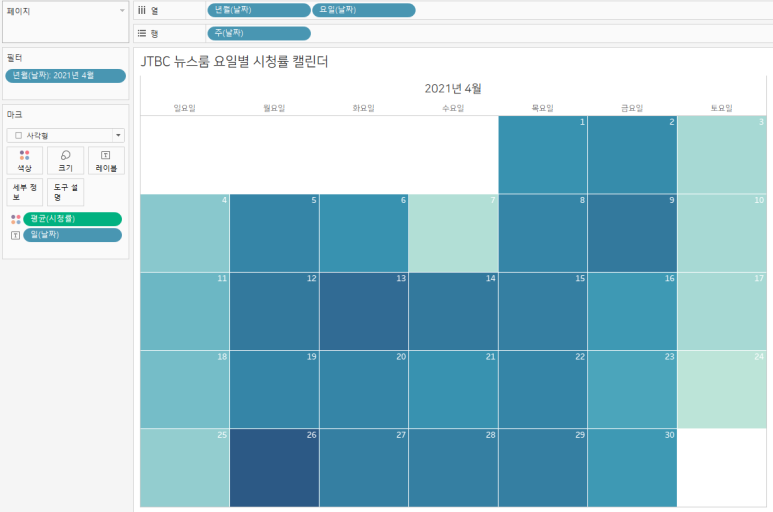Select the calendar cell for day 11
This screenshot has height=512, width=773.
click(184, 311)
